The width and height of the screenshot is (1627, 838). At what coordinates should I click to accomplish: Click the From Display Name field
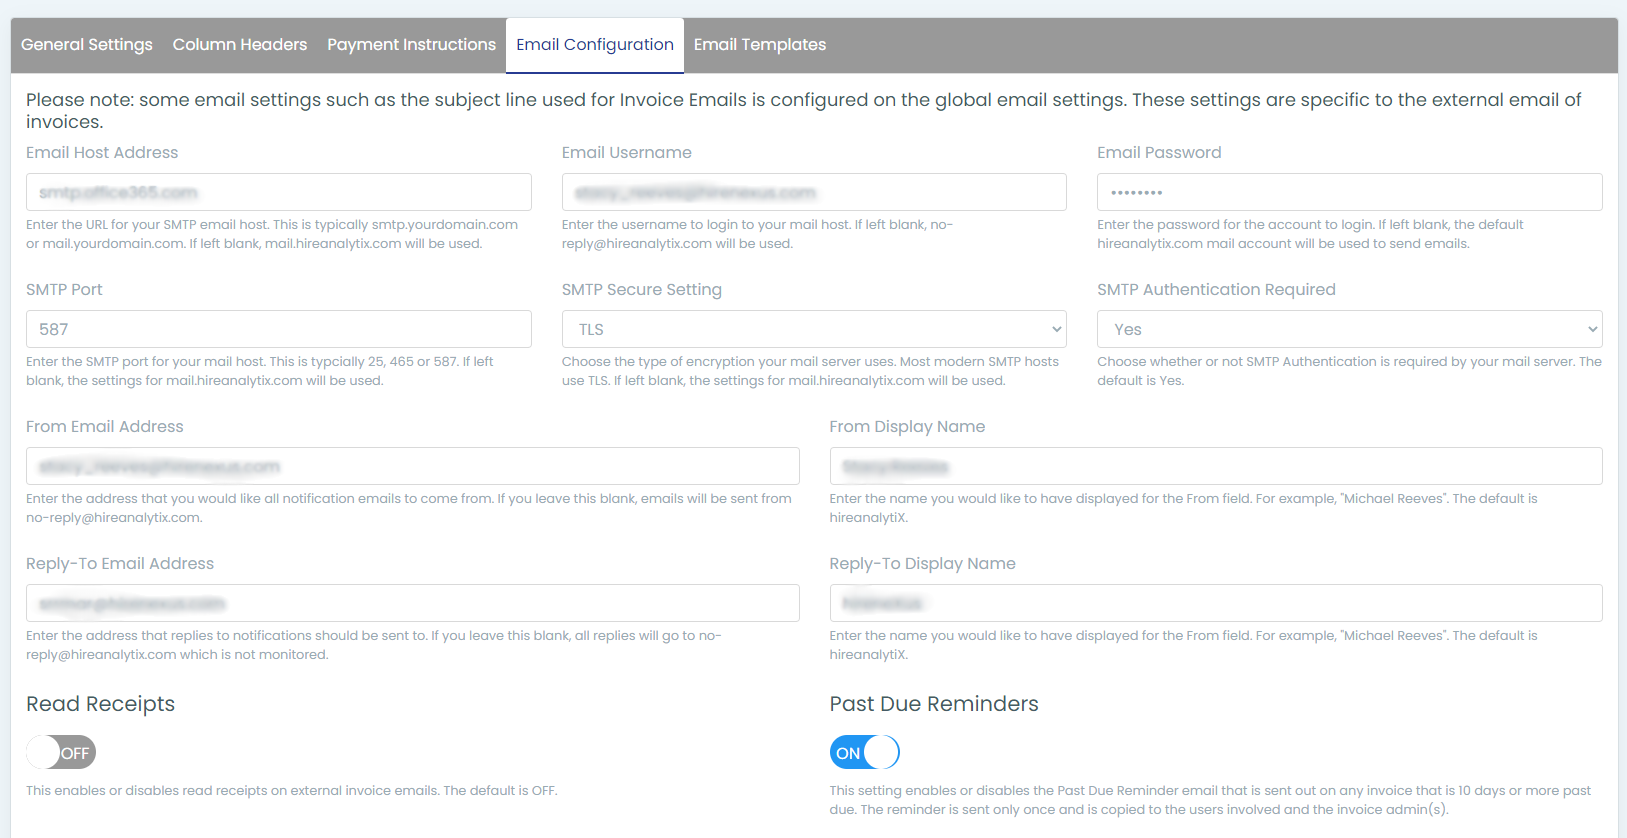tap(1216, 466)
